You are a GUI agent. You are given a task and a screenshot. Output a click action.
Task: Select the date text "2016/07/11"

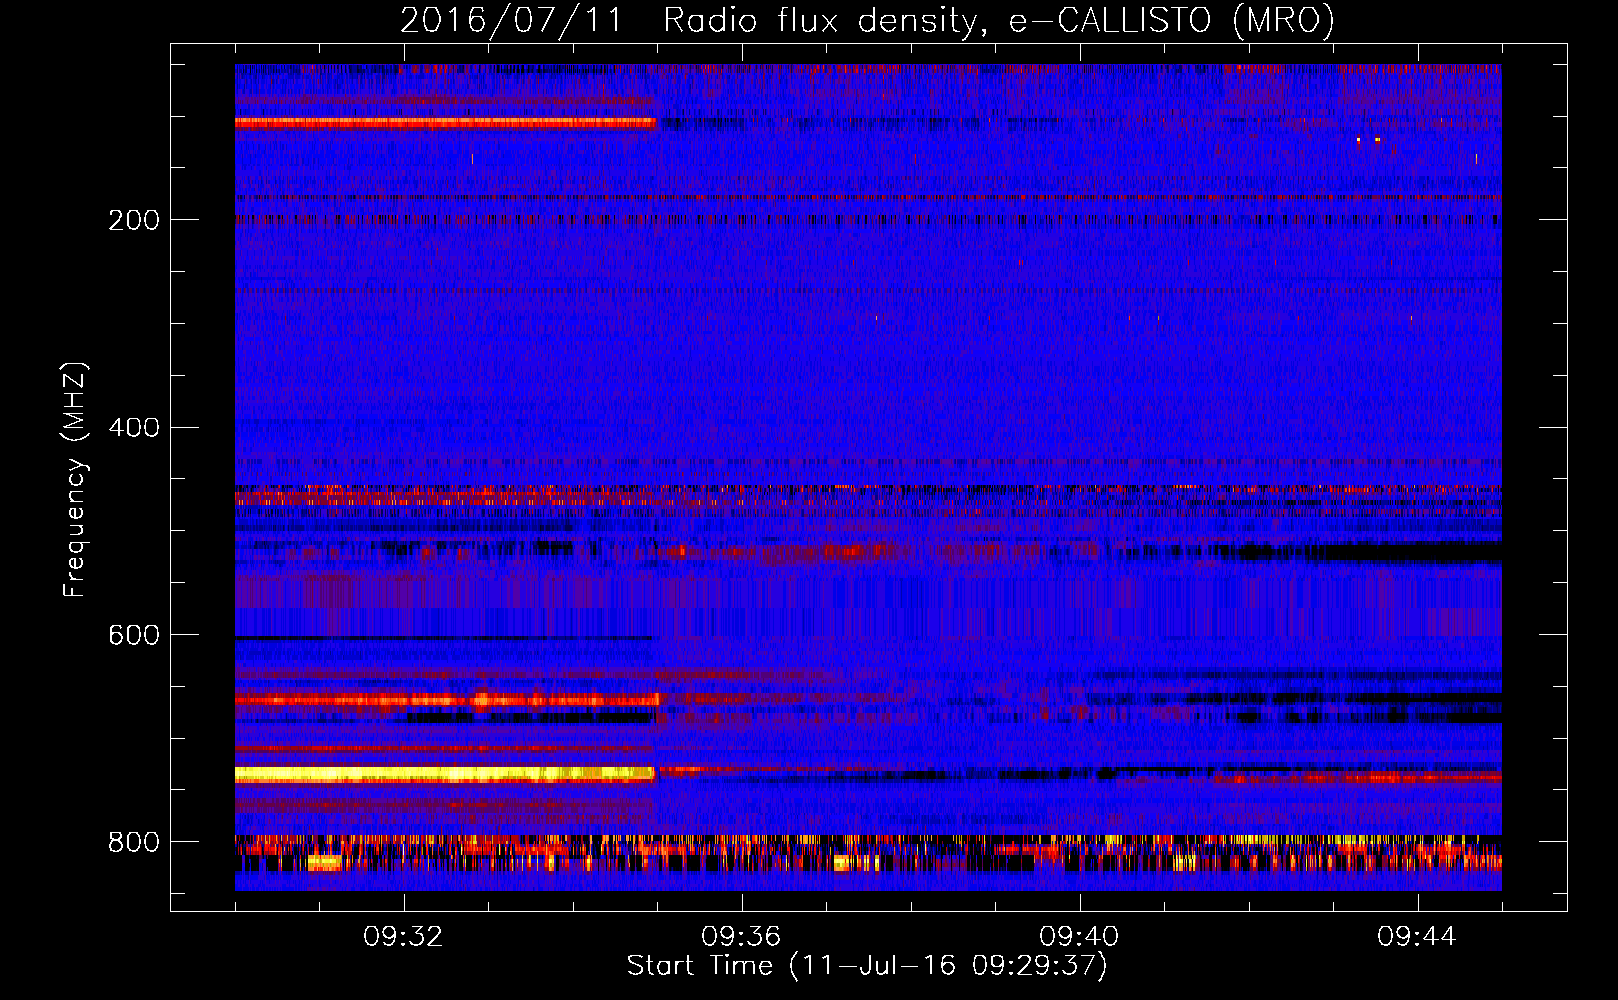(x=510, y=21)
